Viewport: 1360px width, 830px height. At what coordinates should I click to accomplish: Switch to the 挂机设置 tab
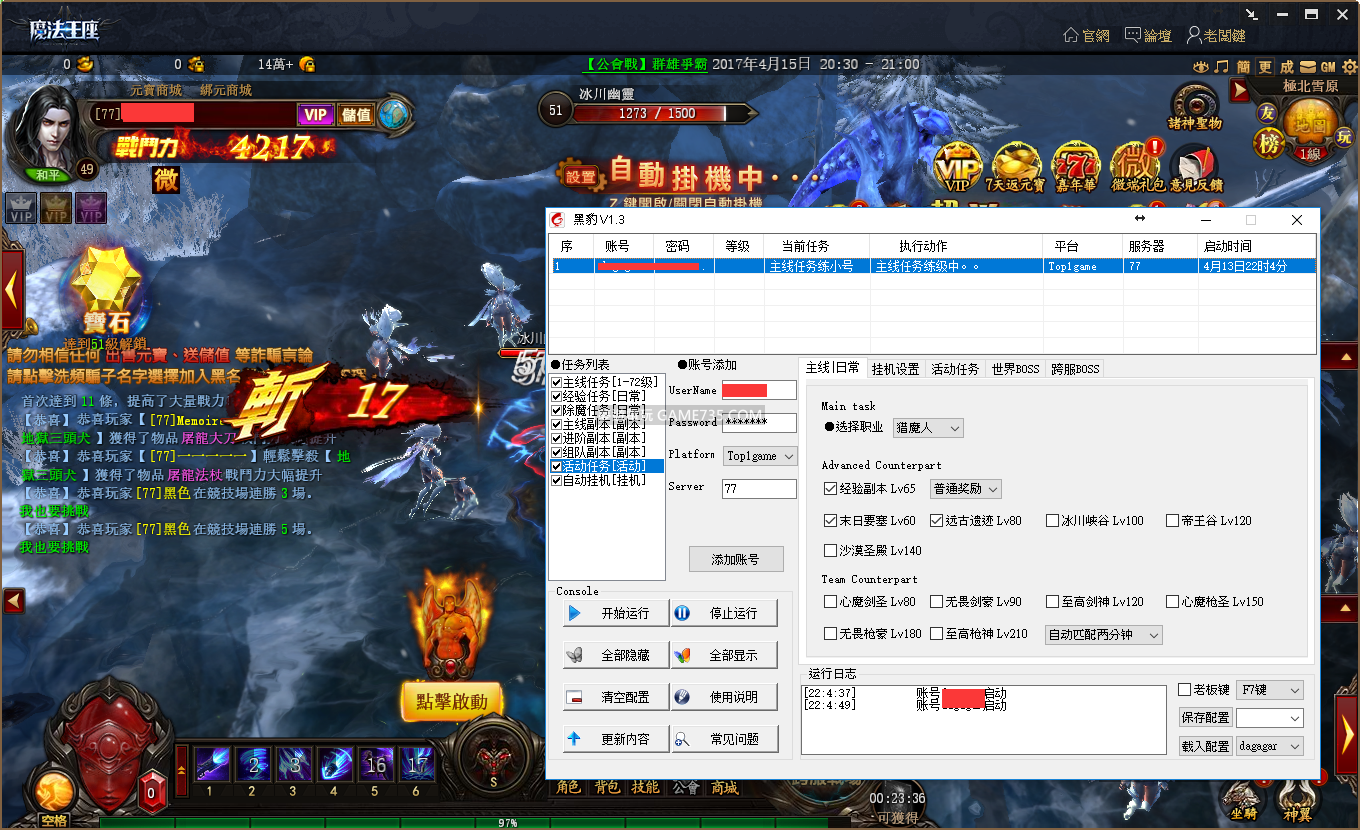(x=894, y=369)
